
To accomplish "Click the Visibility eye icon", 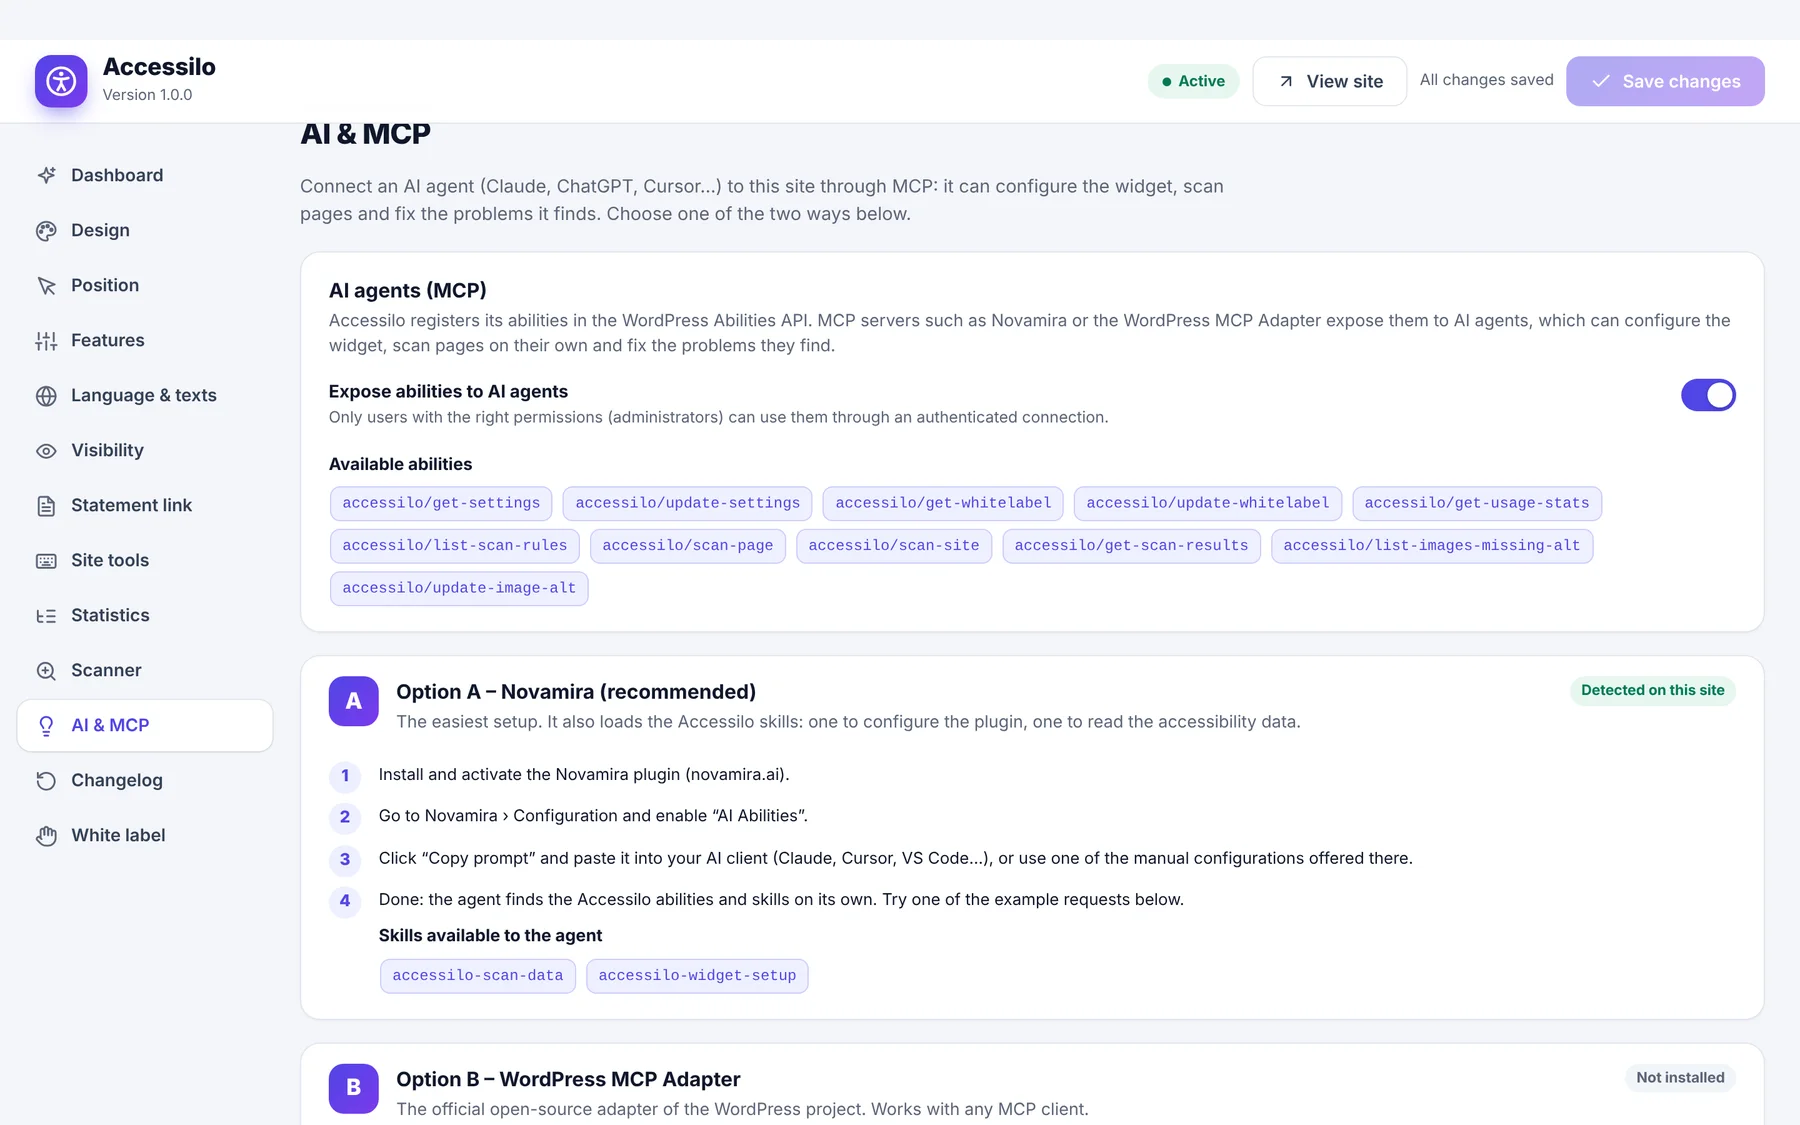I will pos(46,450).
